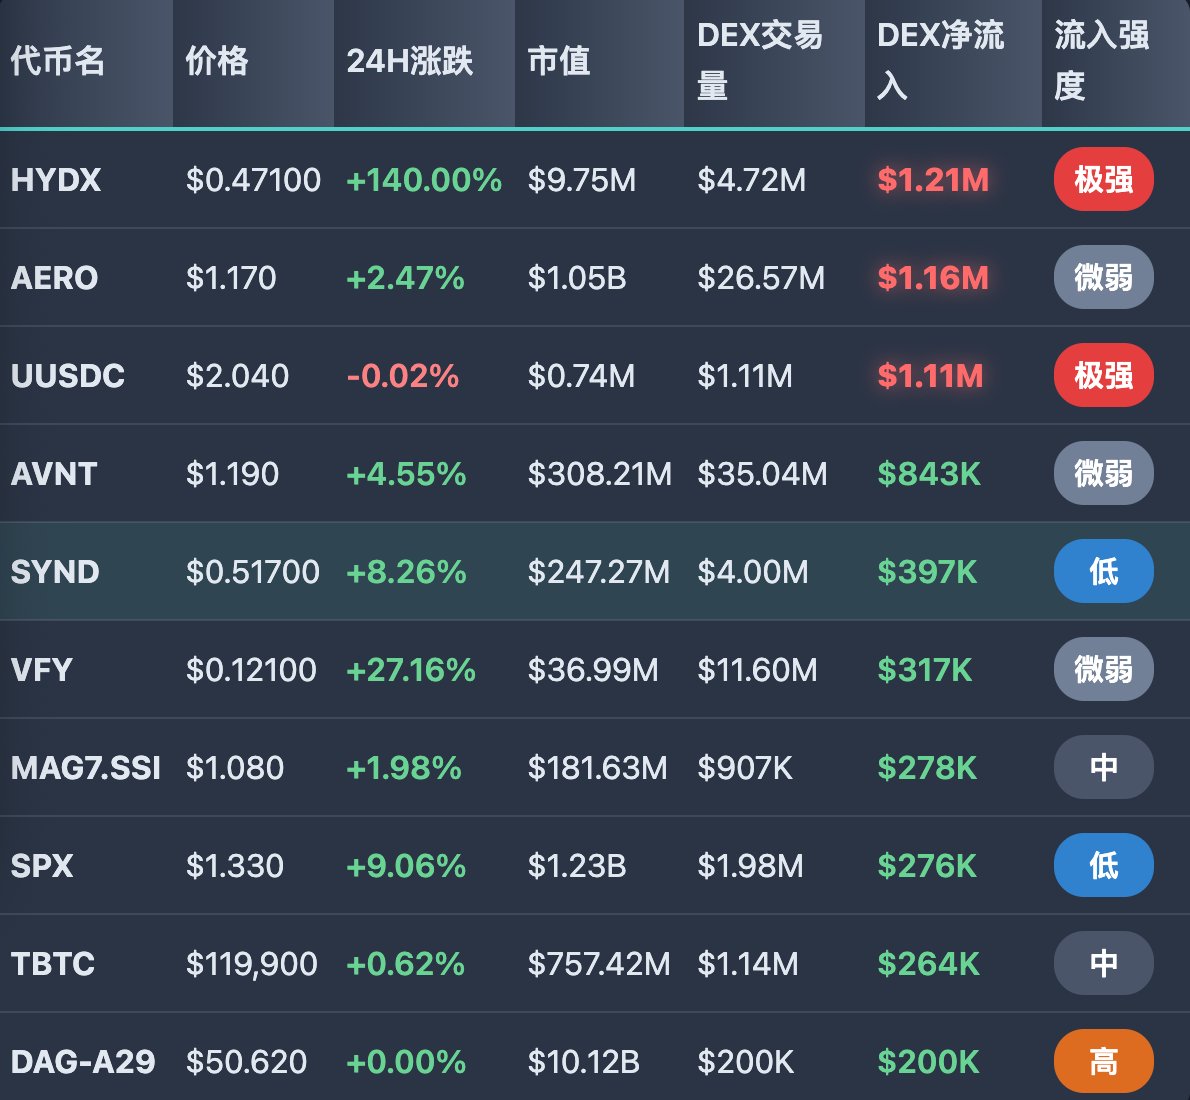Select the AVNT token name
This screenshot has height=1100, width=1190.
coord(54,474)
